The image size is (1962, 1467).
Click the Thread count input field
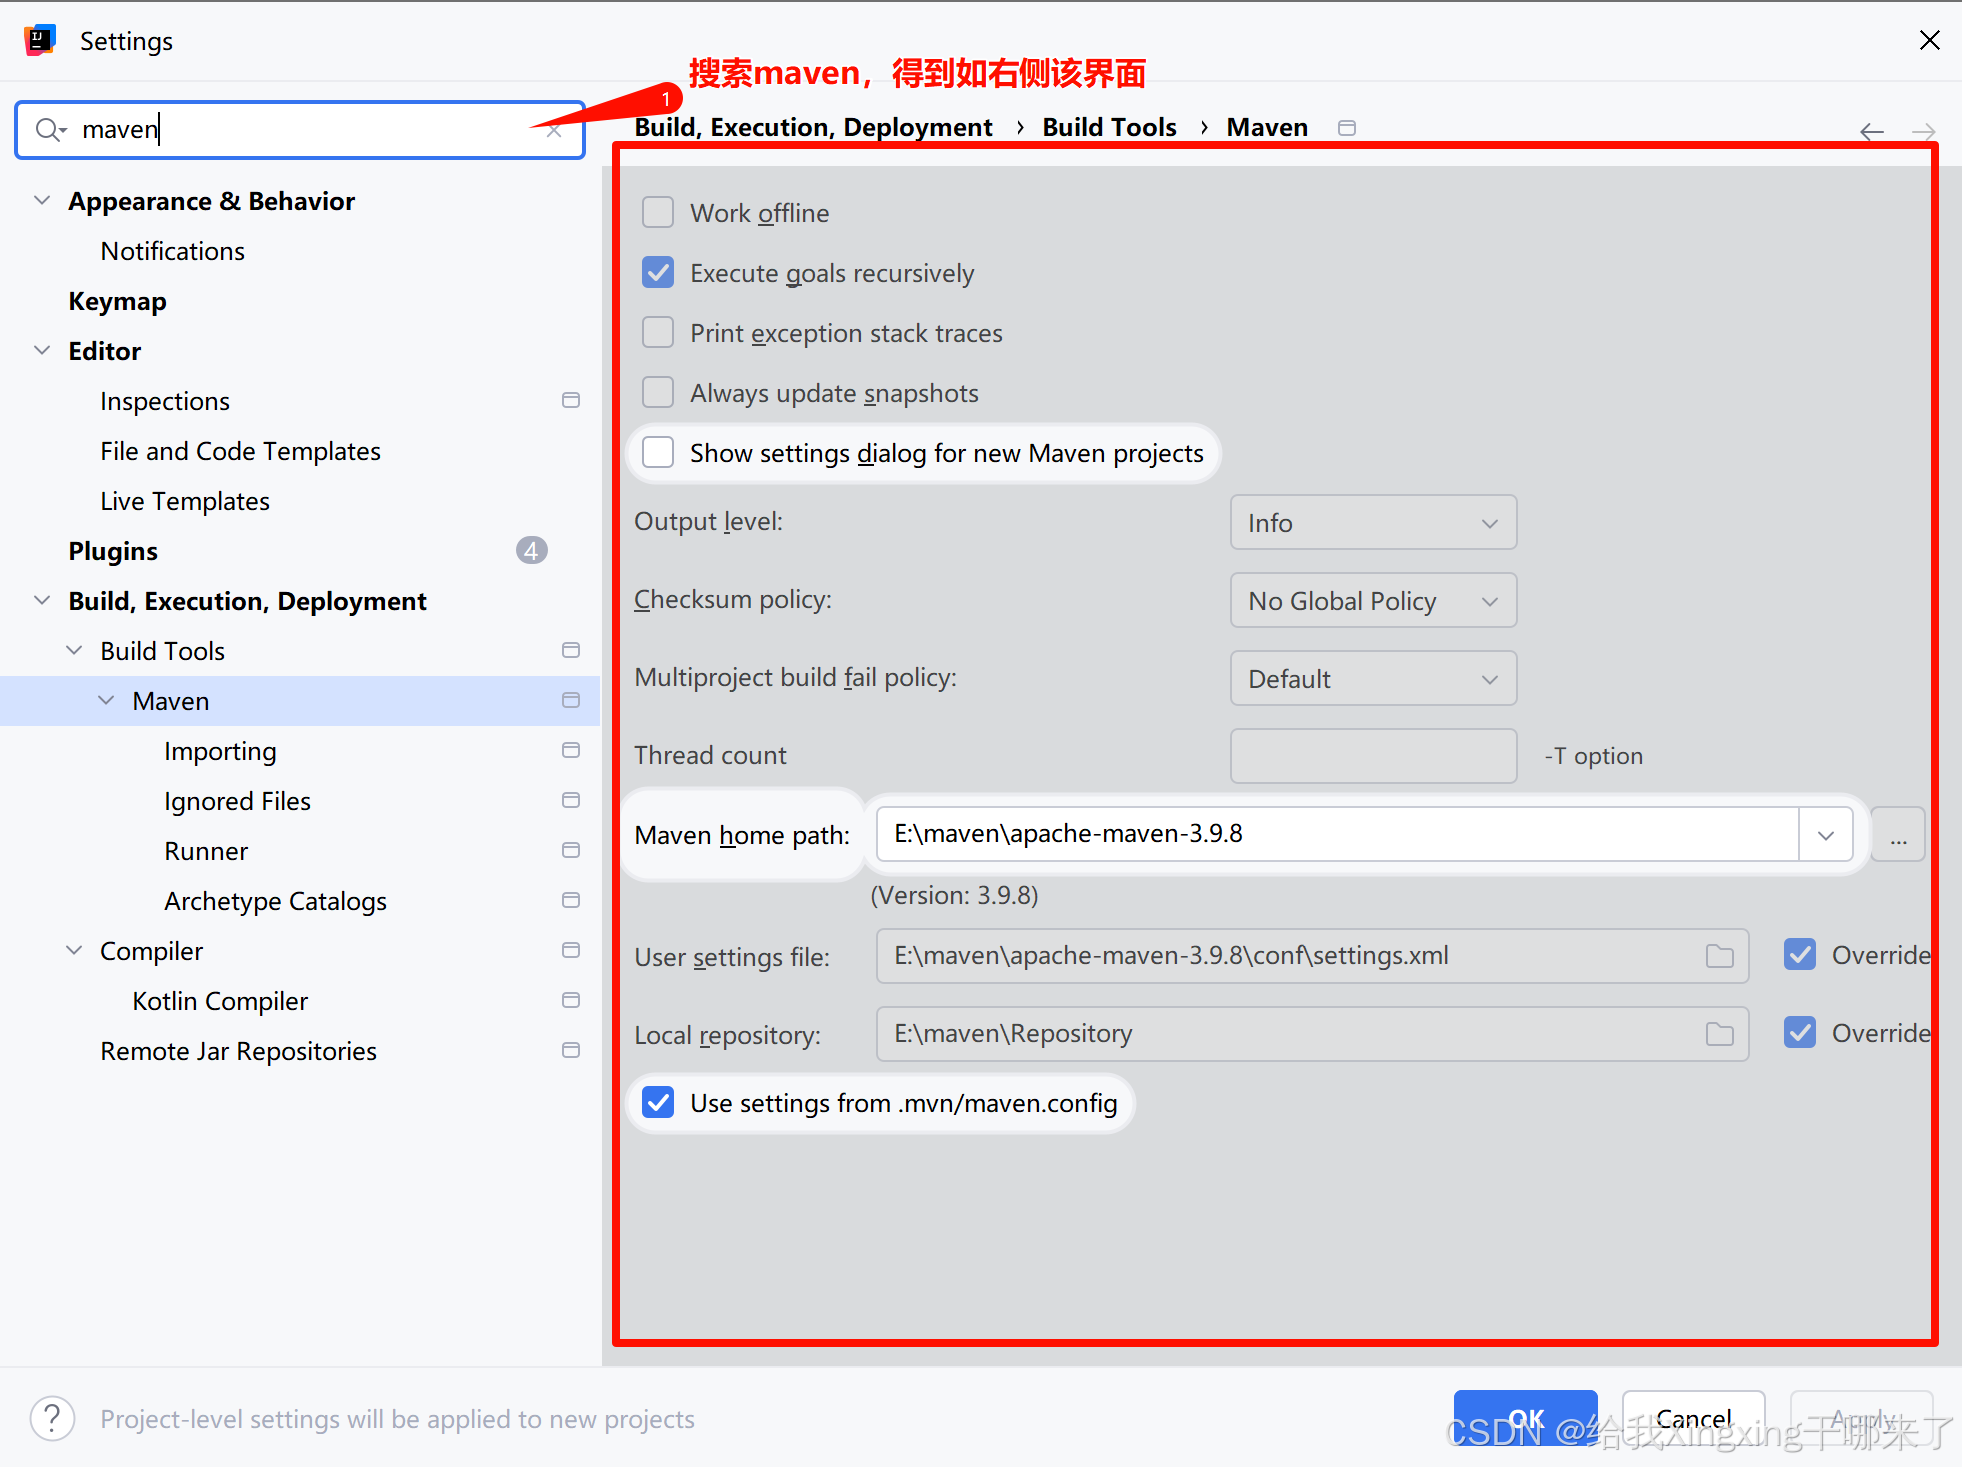point(1372,756)
